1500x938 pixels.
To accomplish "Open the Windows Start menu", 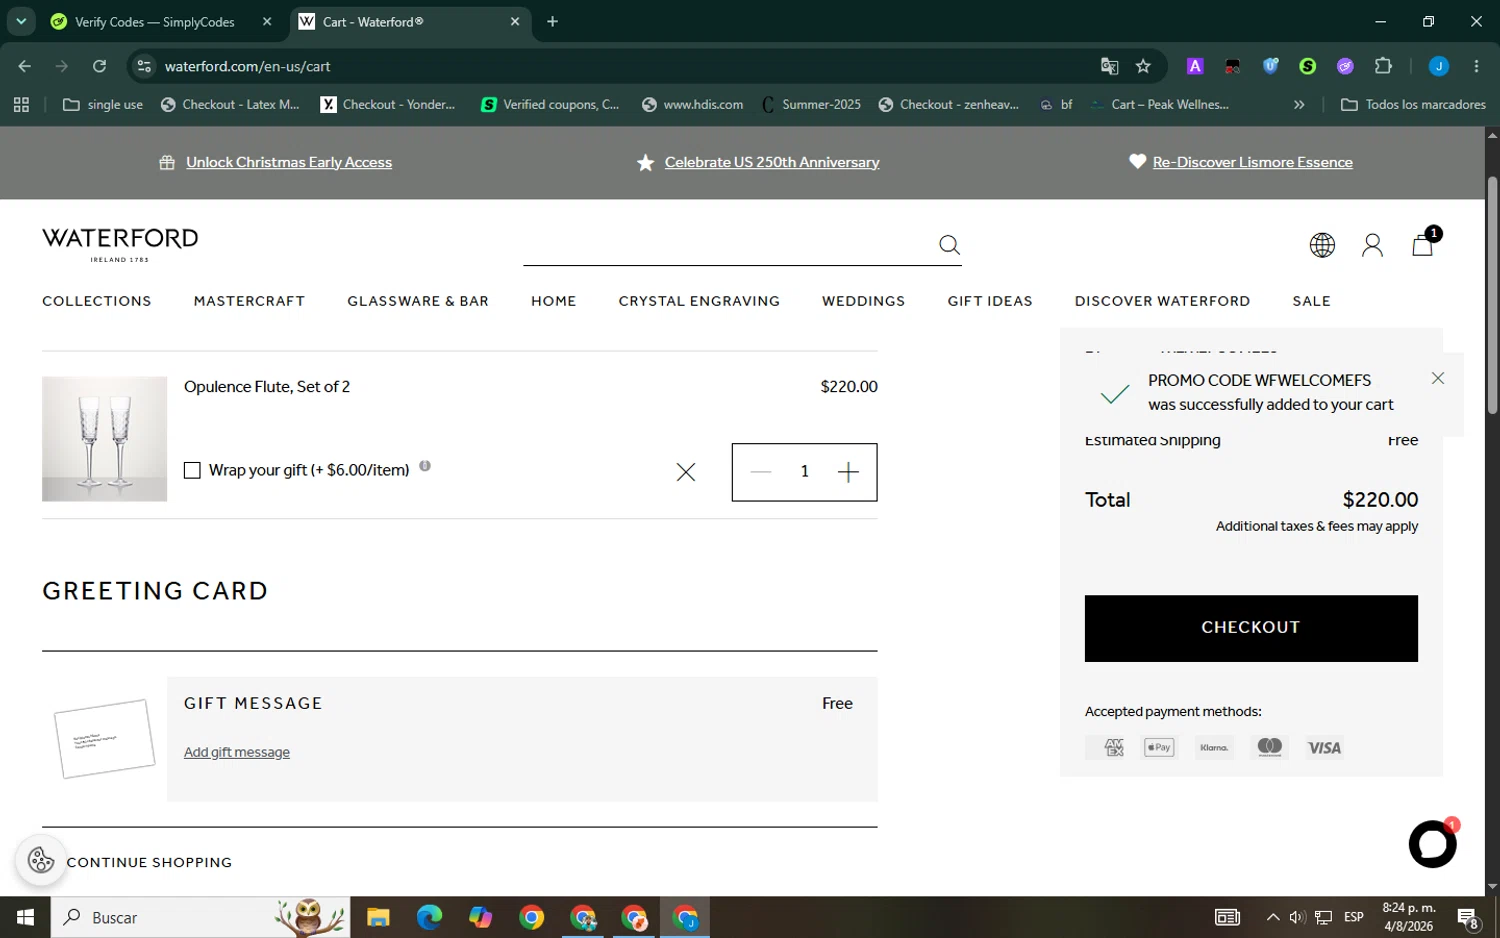I will (25, 917).
